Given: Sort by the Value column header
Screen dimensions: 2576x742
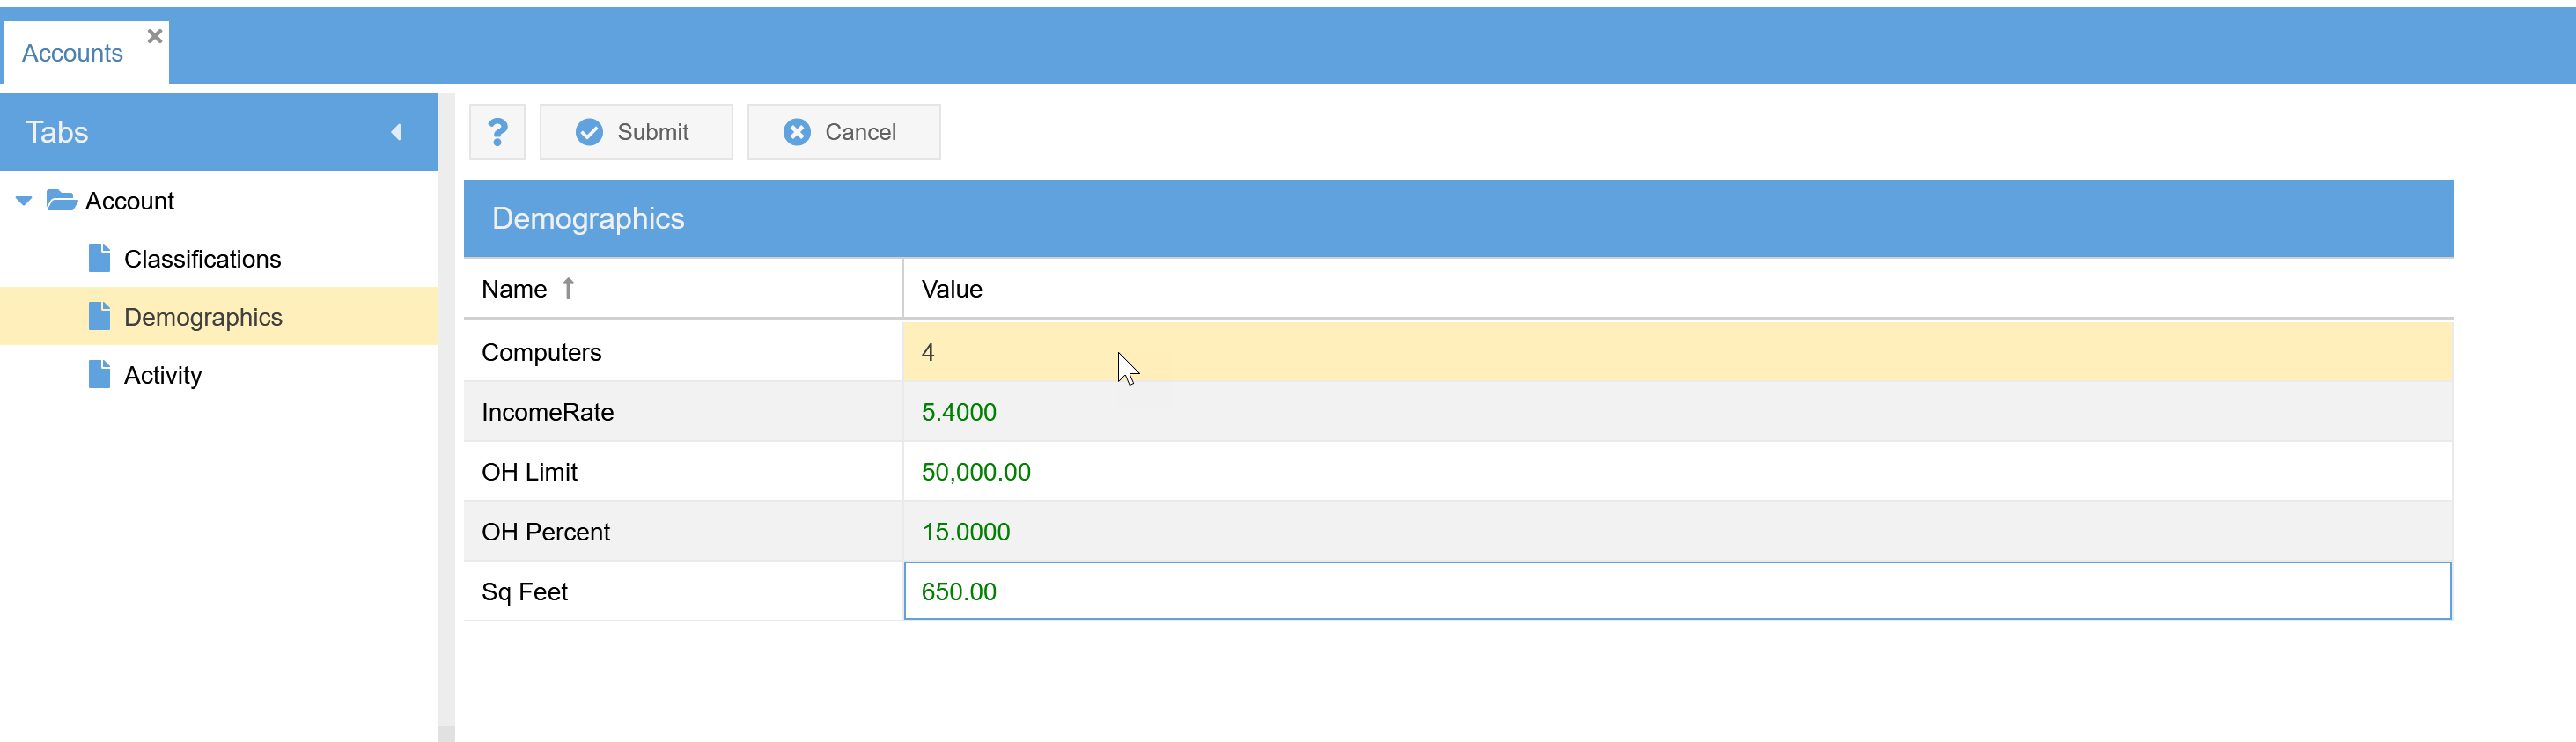Looking at the screenshot, I should (951, 289).
